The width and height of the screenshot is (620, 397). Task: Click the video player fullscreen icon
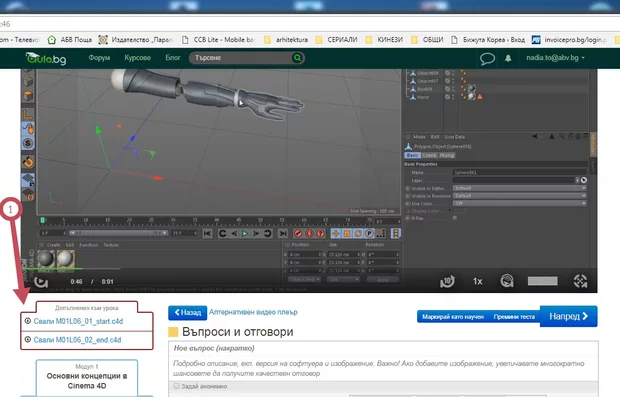tap(580, 281)
